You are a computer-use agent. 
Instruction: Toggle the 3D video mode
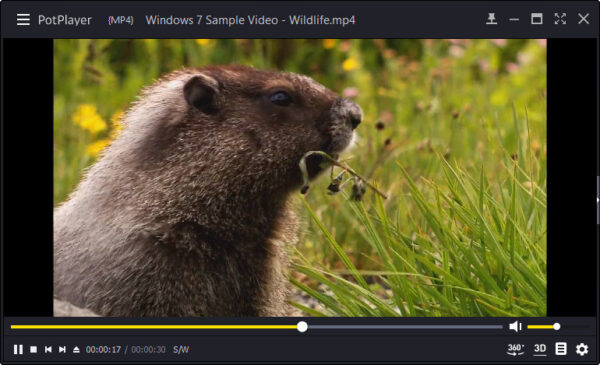(x=540, y=349)
